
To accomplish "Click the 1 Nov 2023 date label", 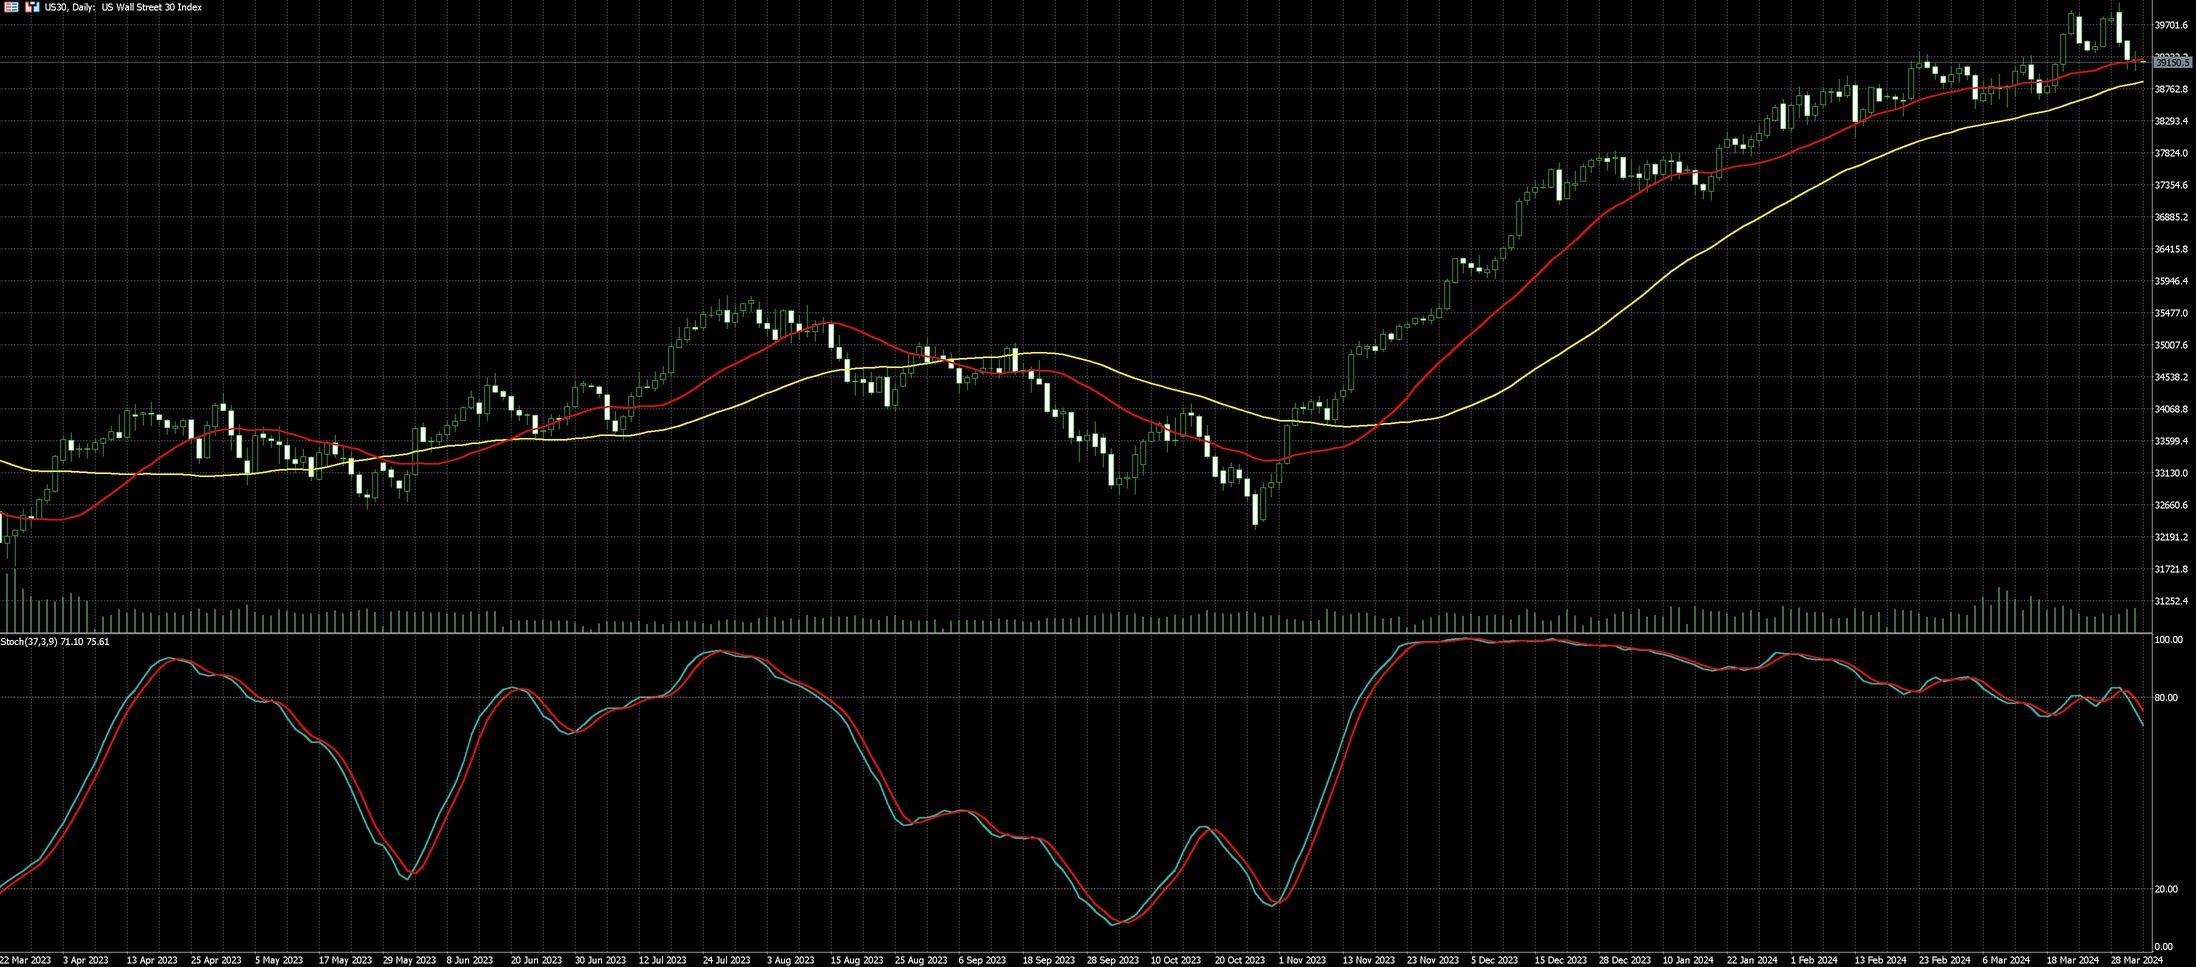I will (1302, 960).
